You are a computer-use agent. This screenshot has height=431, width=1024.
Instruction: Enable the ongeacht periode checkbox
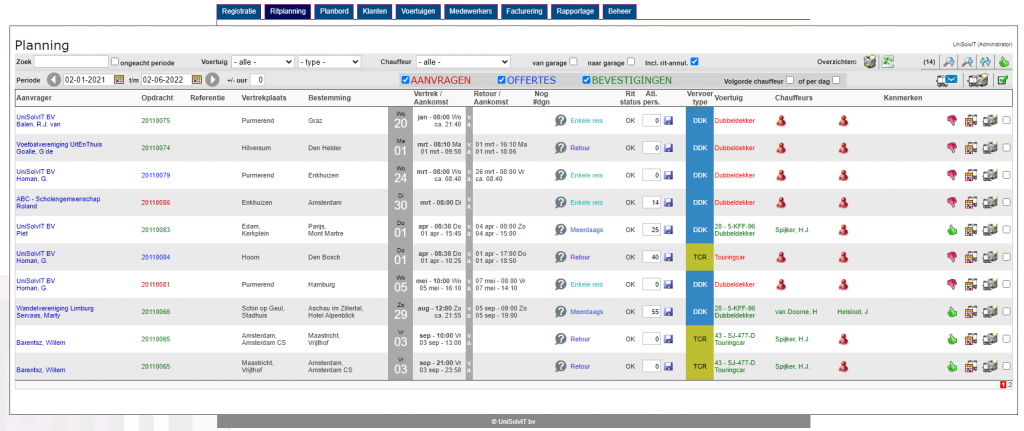pos(115,62)
